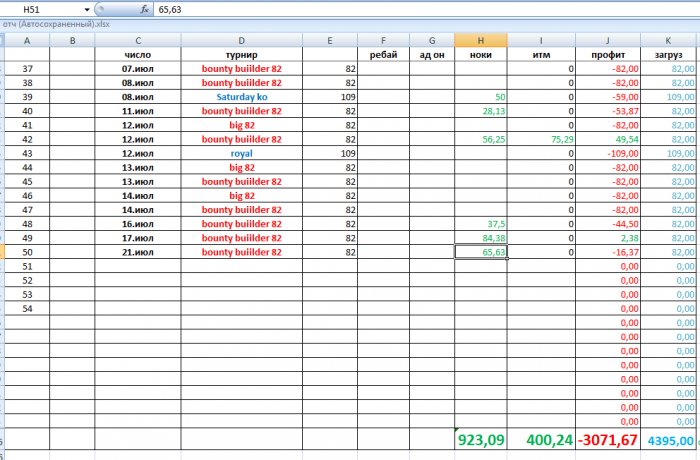700x460 pixels.
Task: Select the total profit cell -3071,67
Action: (x=608, y=439)
